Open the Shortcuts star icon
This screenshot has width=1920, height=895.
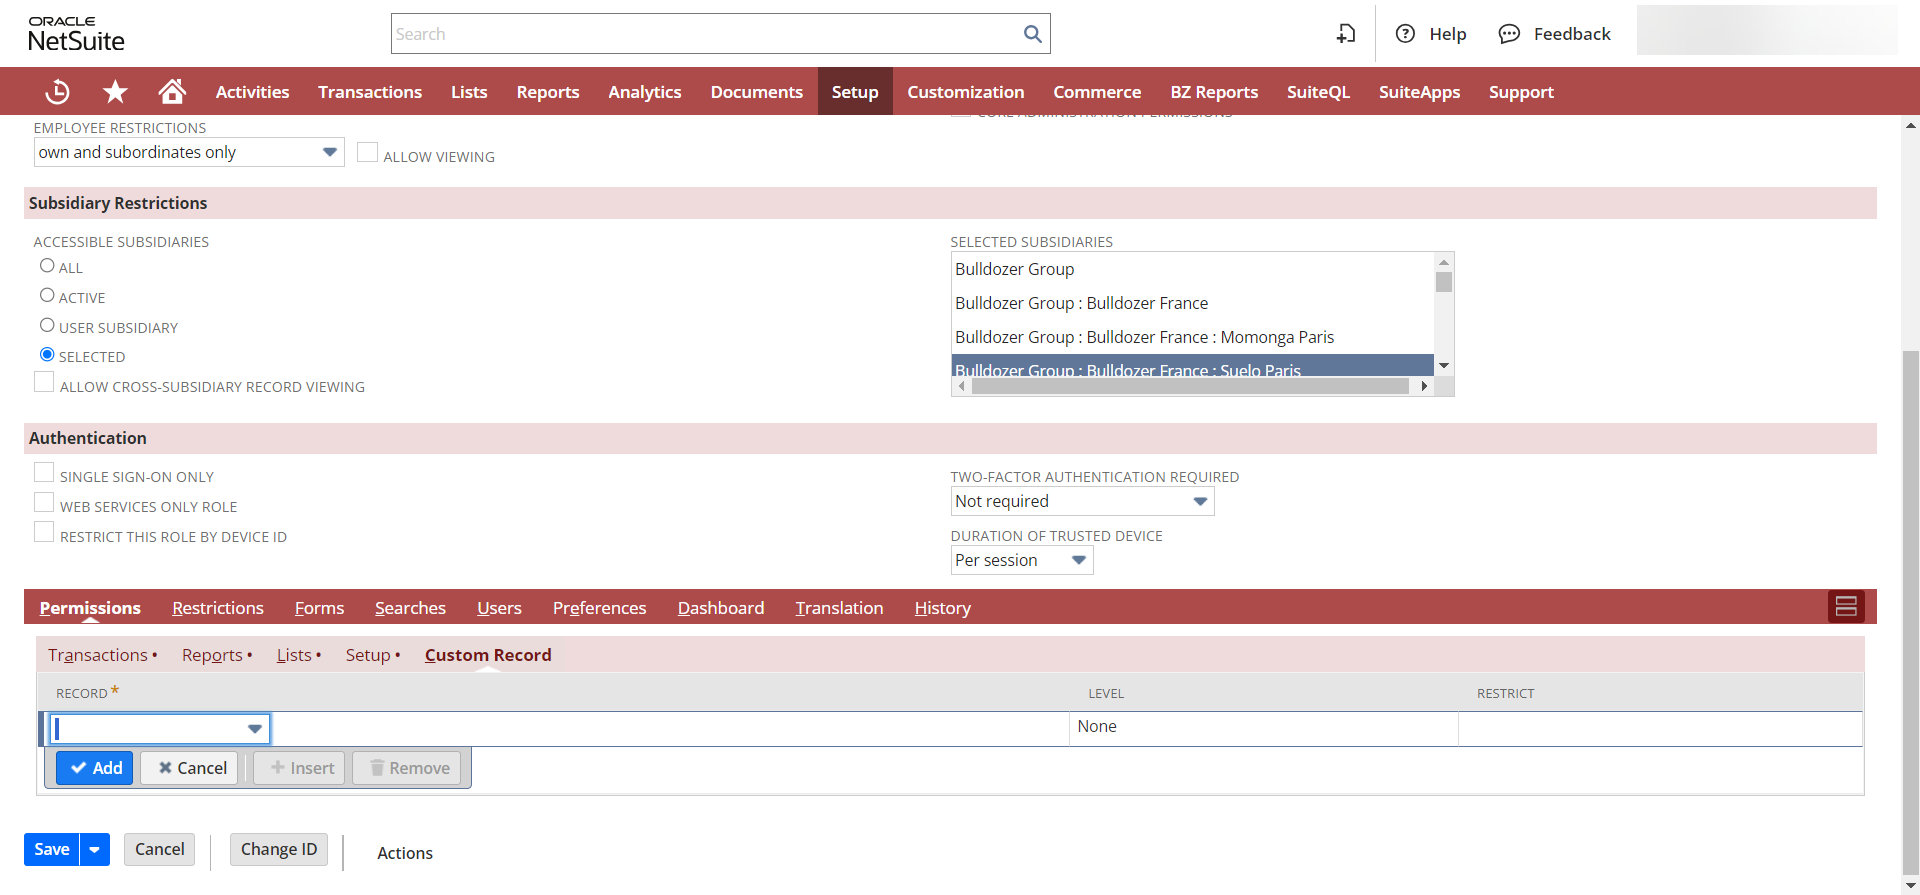pyautogui.click(x=115, y=92)
